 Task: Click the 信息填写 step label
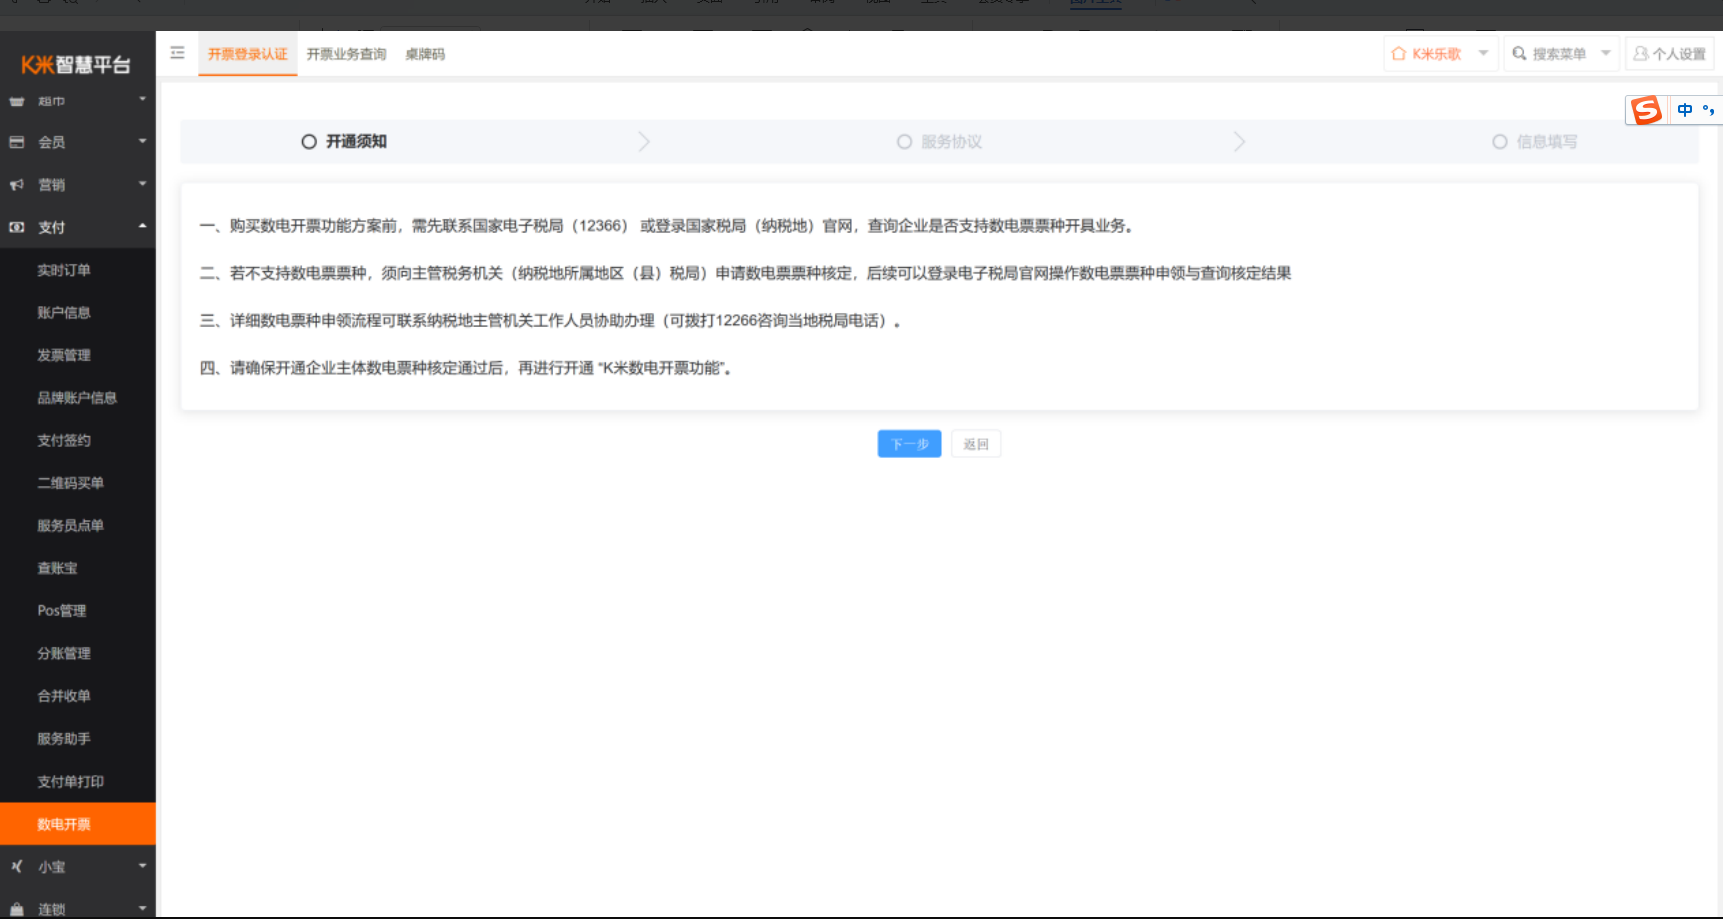click(x=1546, y=142)
